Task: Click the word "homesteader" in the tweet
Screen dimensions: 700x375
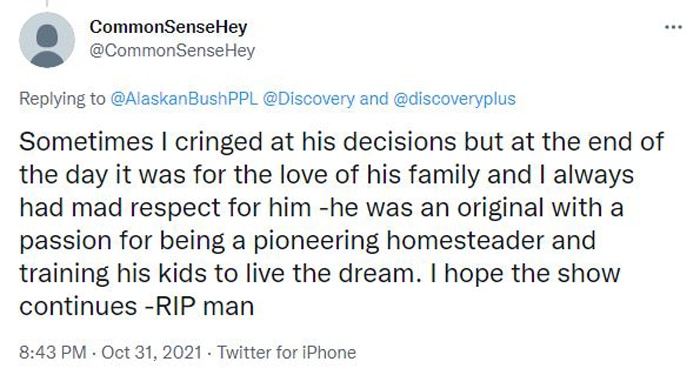Action: pyautogui.click(x=465, y=240)
